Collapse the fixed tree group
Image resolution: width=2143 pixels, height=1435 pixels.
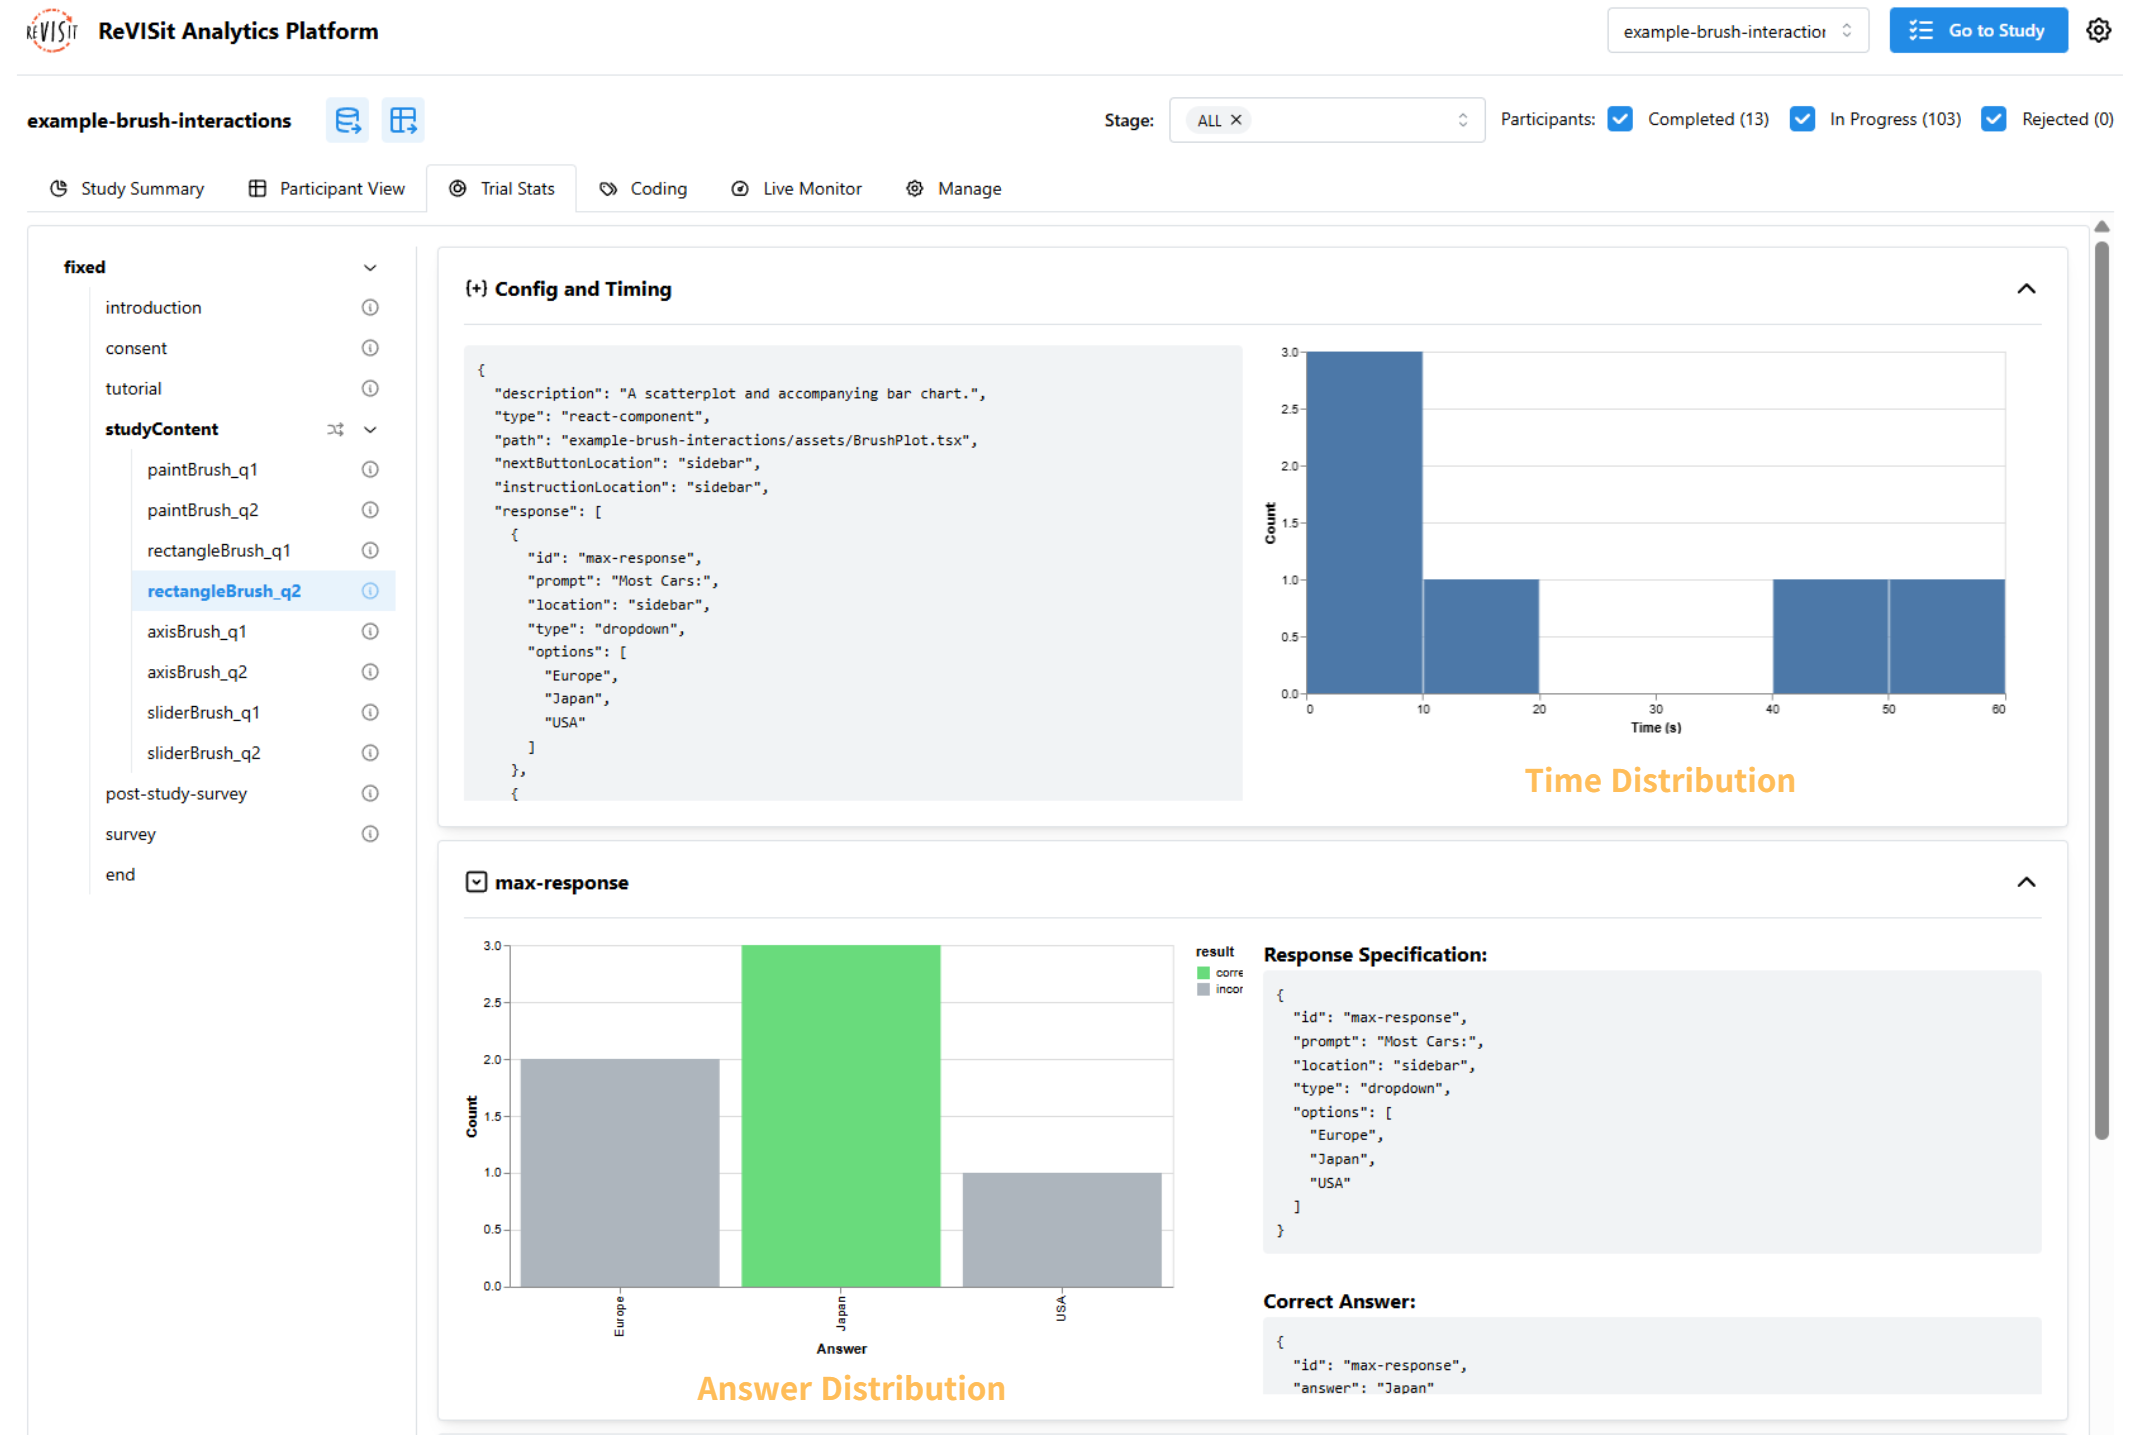tap(370, 267)
